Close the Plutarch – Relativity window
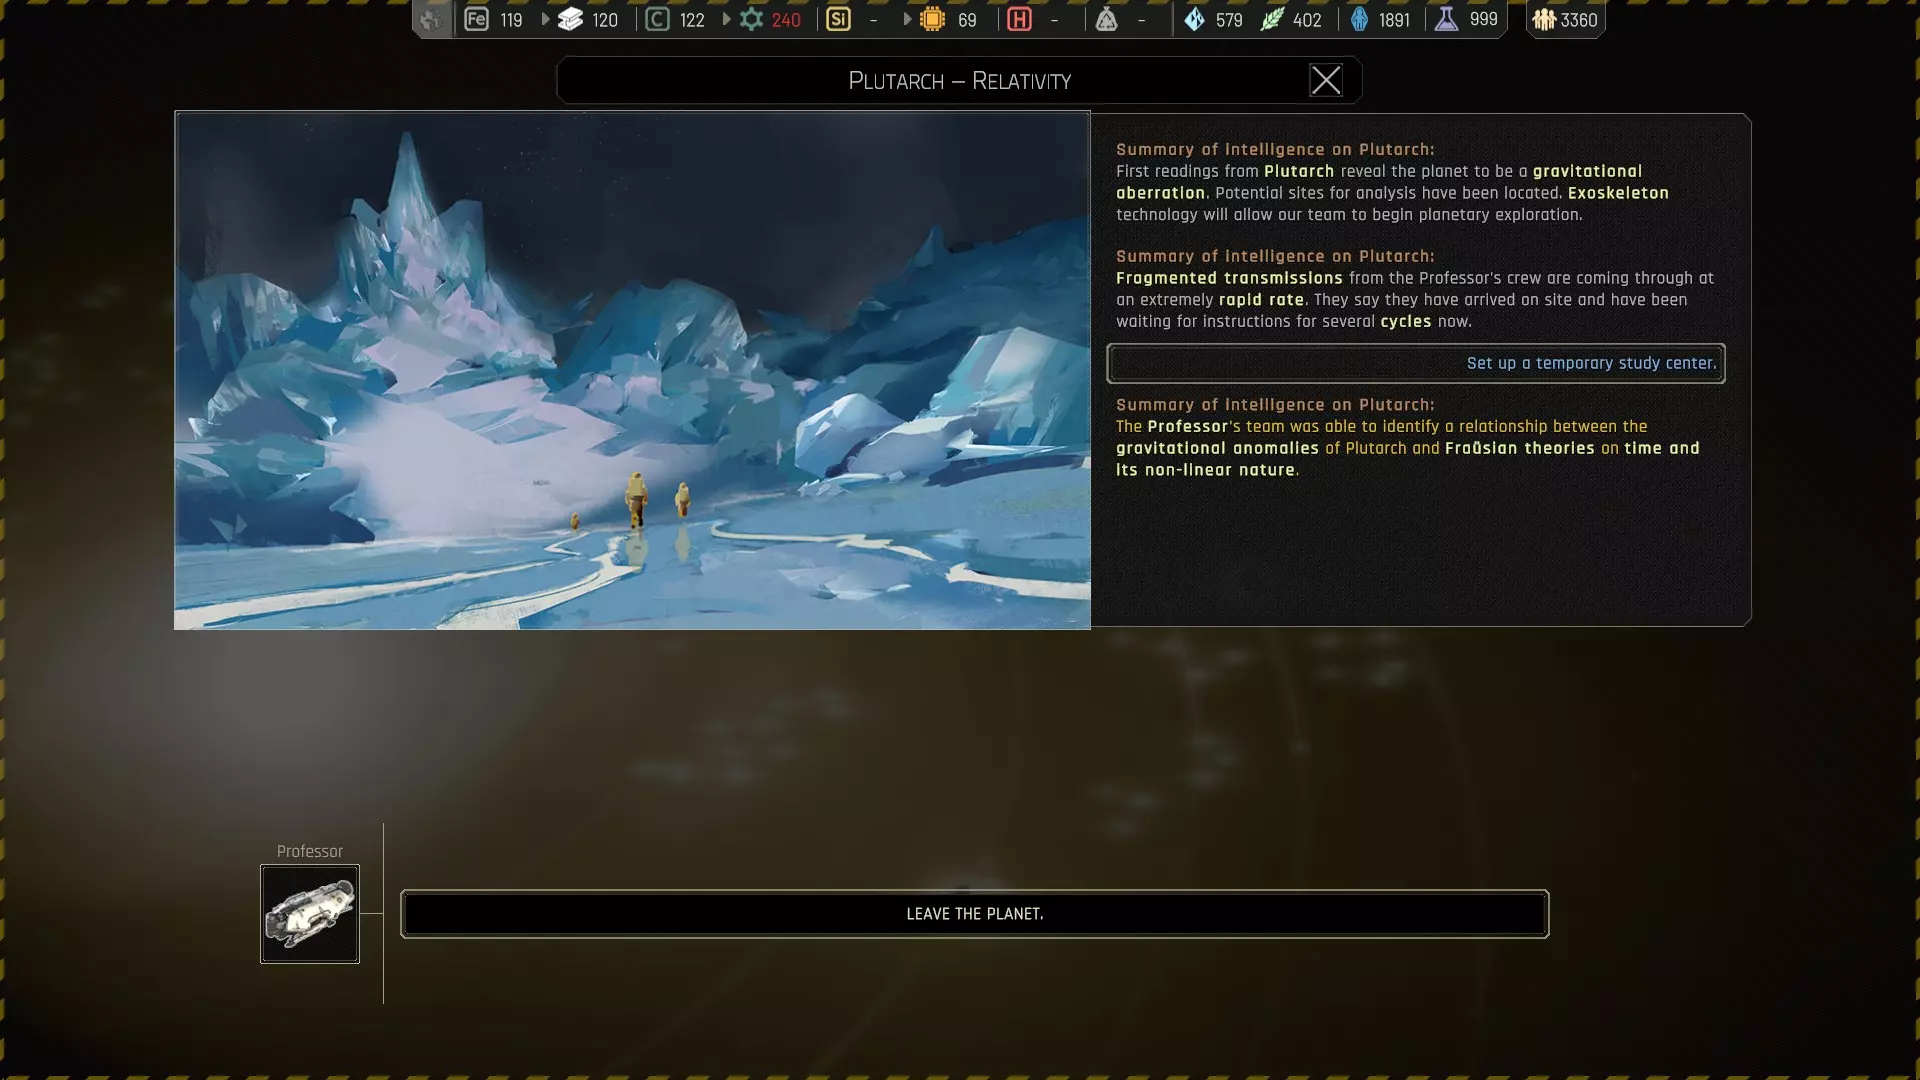 tap(1325, 80)
